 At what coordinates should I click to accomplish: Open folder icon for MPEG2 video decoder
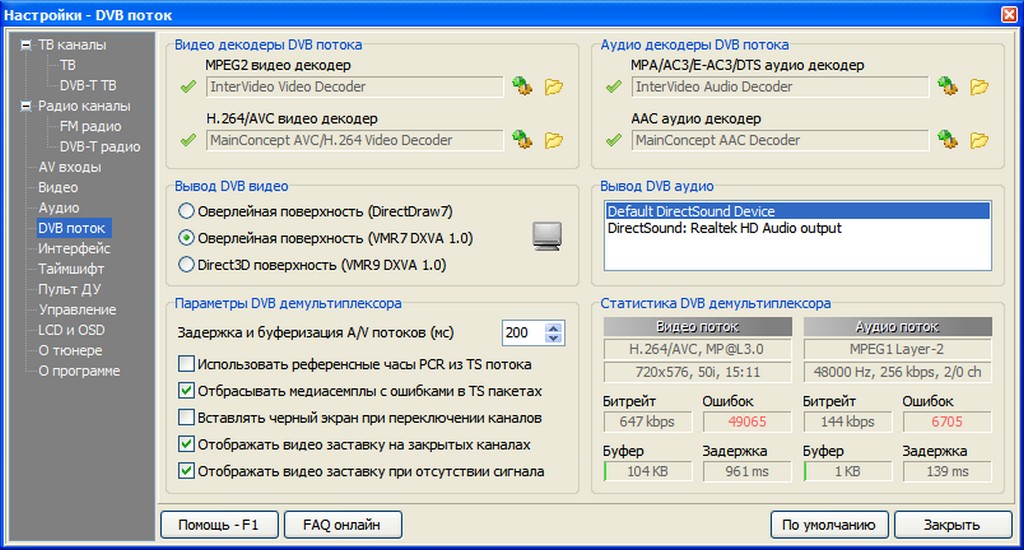pos(553,87)
